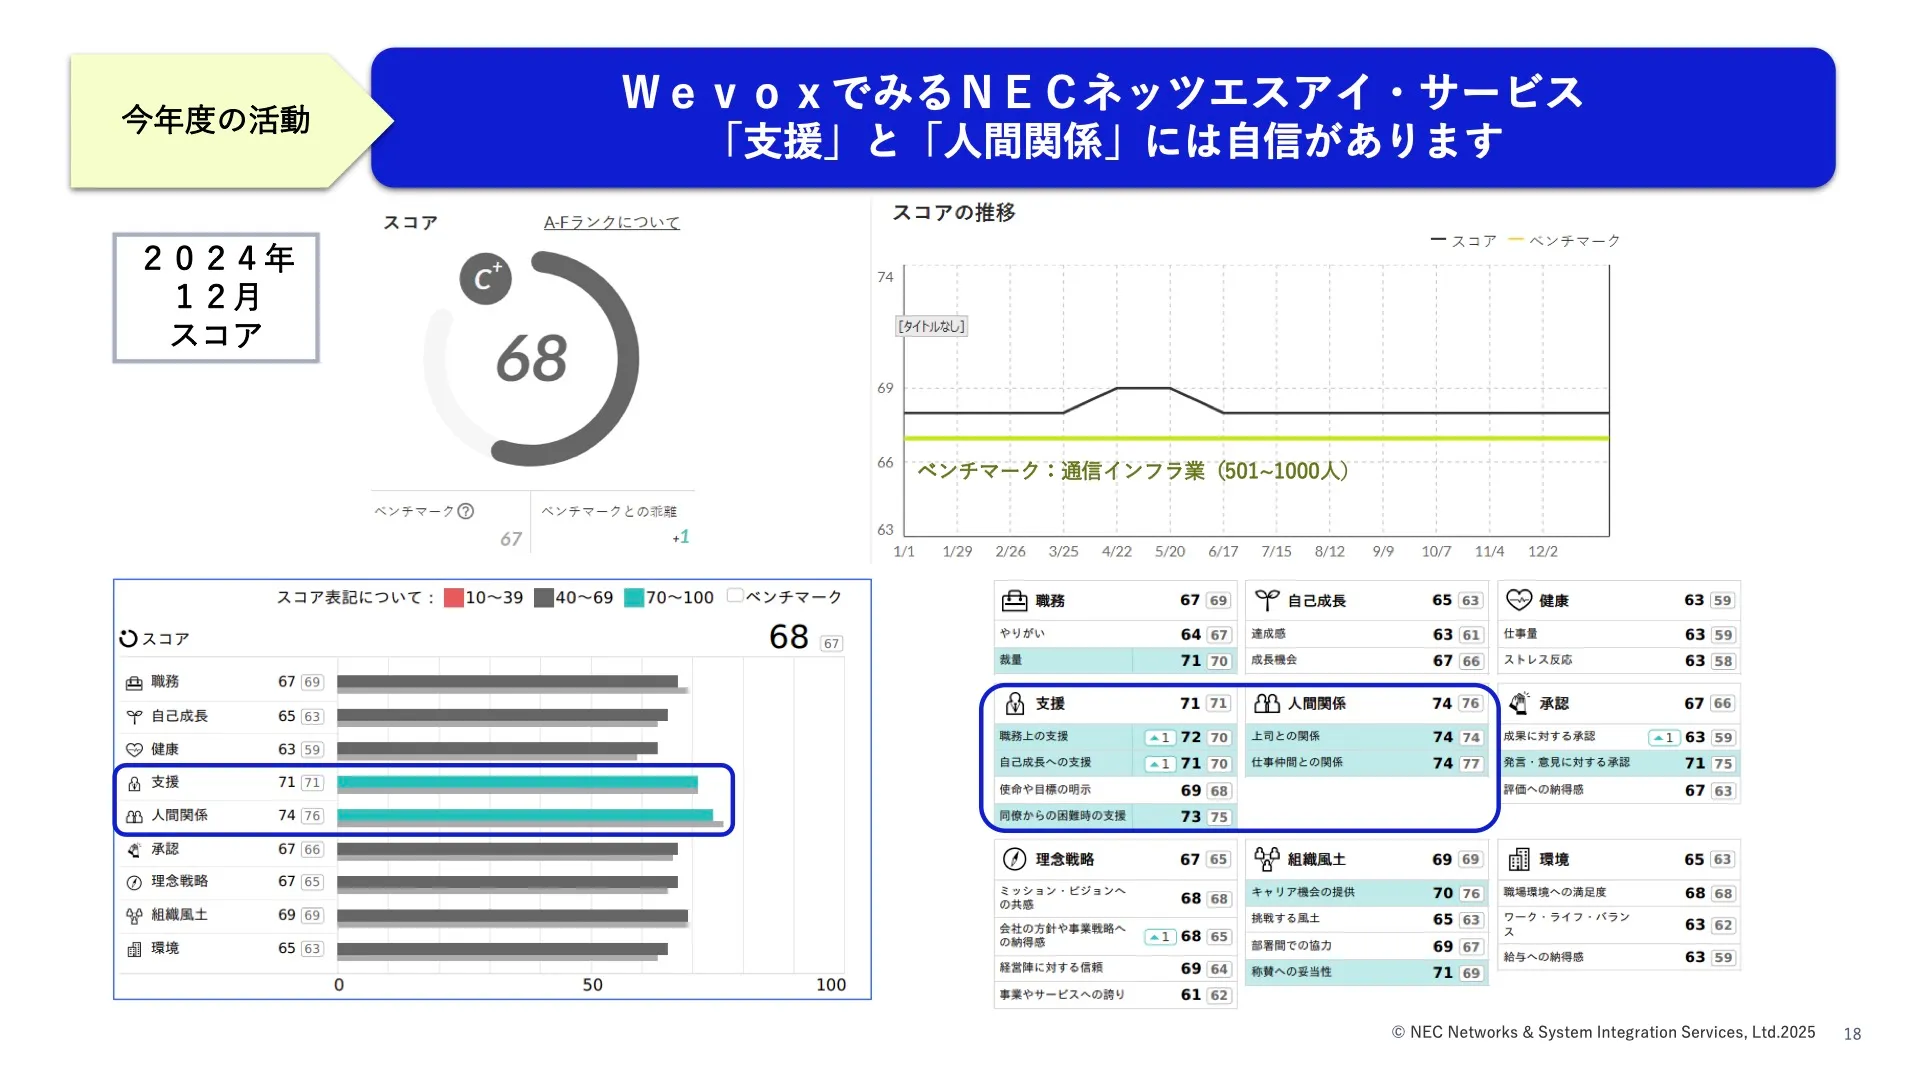The image size is (1920, 1080).
Task: Click the teal 70~100 legend swatch
Action: (633, 597)
